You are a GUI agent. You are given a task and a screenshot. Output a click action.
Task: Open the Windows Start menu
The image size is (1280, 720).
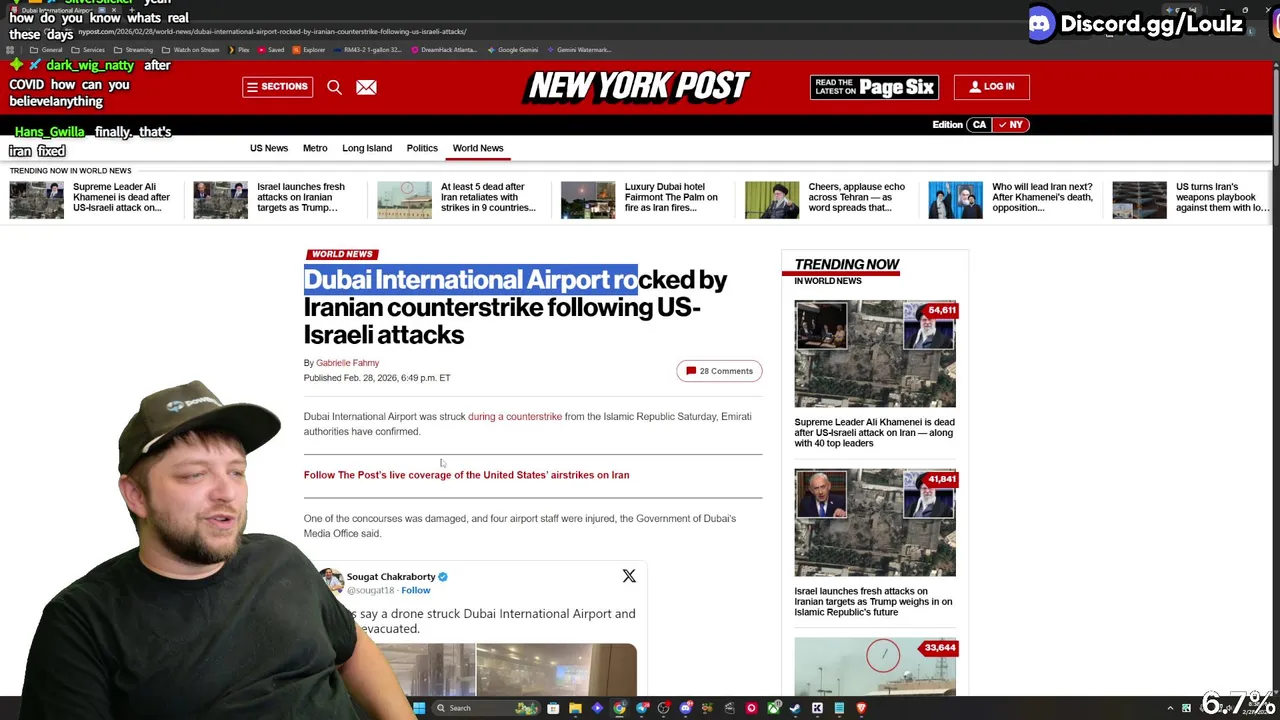click(419, 708)
